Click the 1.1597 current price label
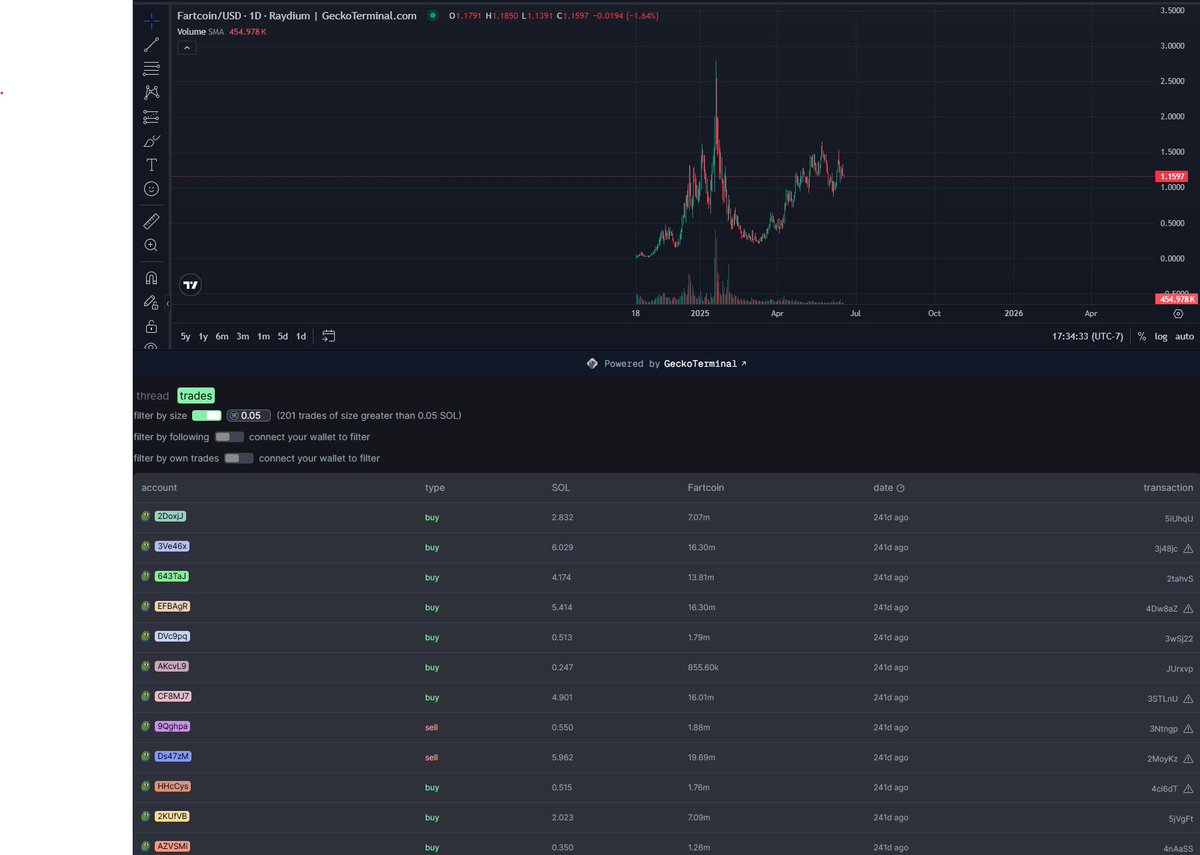This screenshot has width=1200, height=855. click(x=1172, y=177)
